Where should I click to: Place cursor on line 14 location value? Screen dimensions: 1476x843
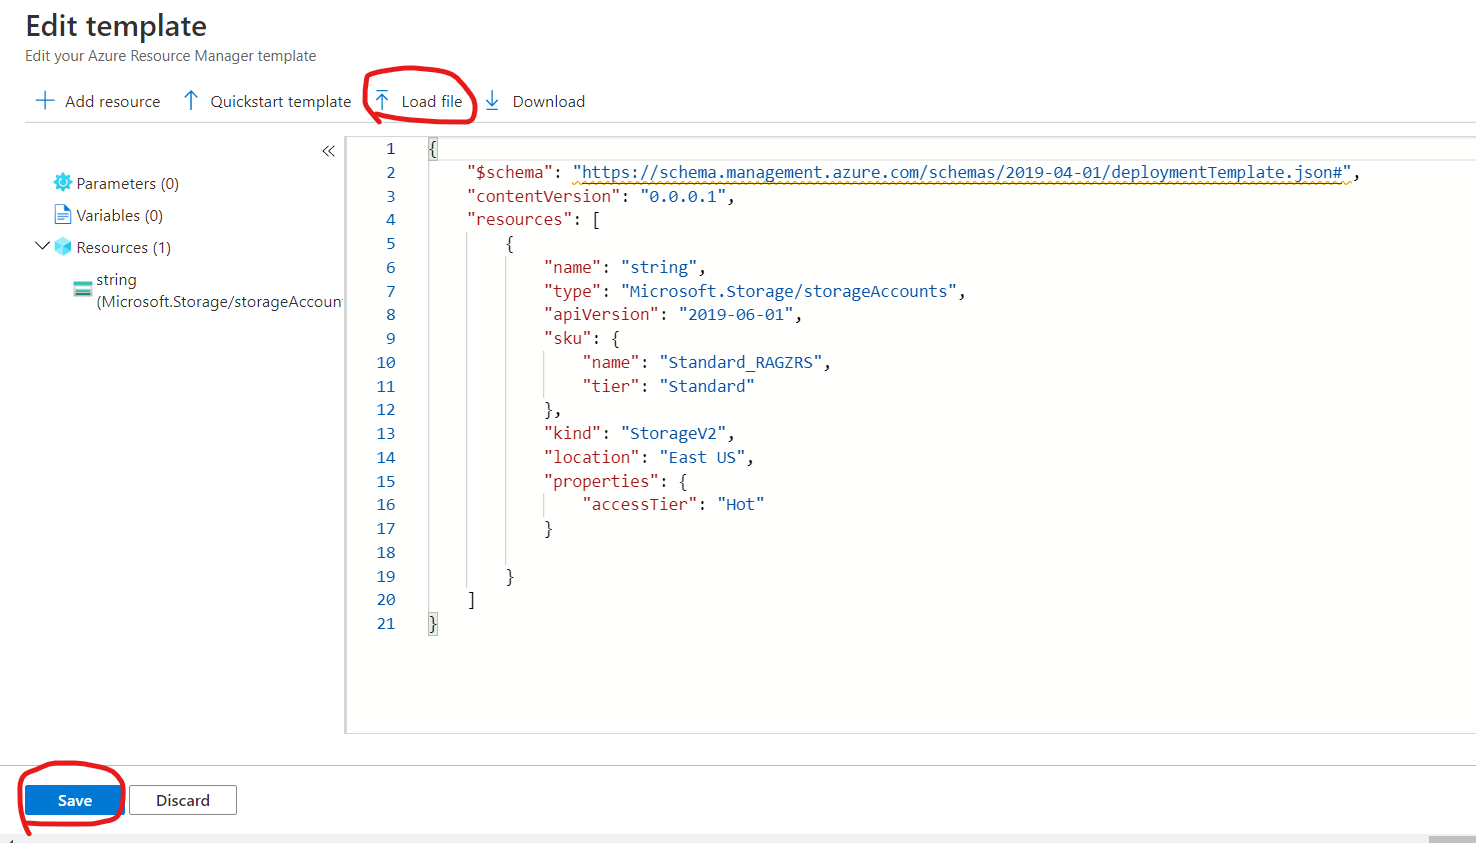[701, 458]
